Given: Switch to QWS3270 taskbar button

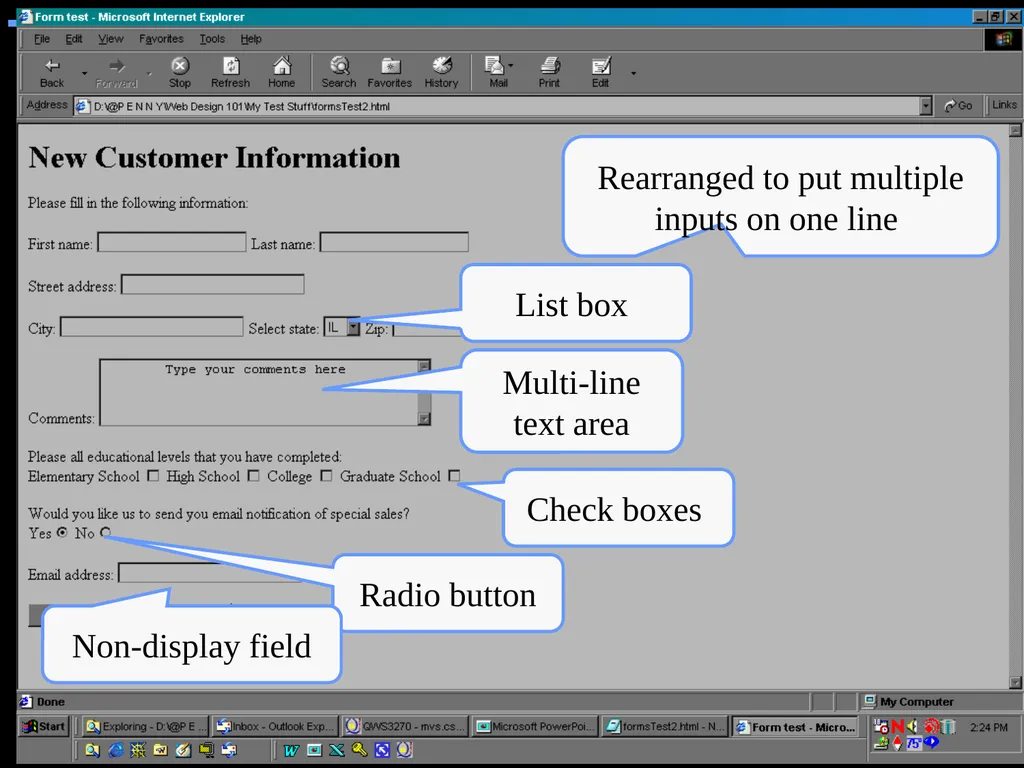Looking at the screenshot, I should (x=405, y=726).
